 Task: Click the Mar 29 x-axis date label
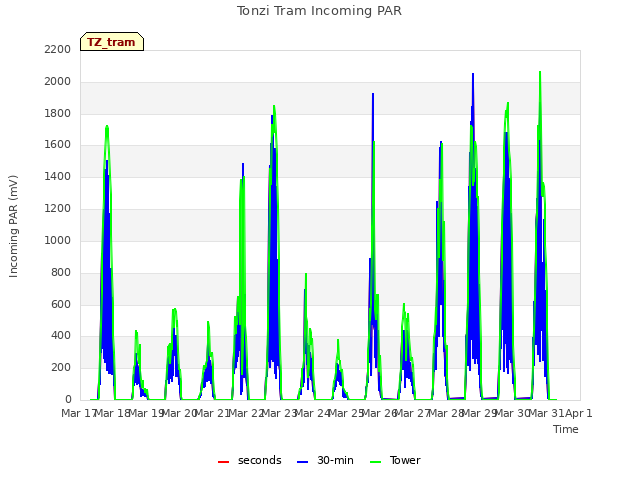480,413
